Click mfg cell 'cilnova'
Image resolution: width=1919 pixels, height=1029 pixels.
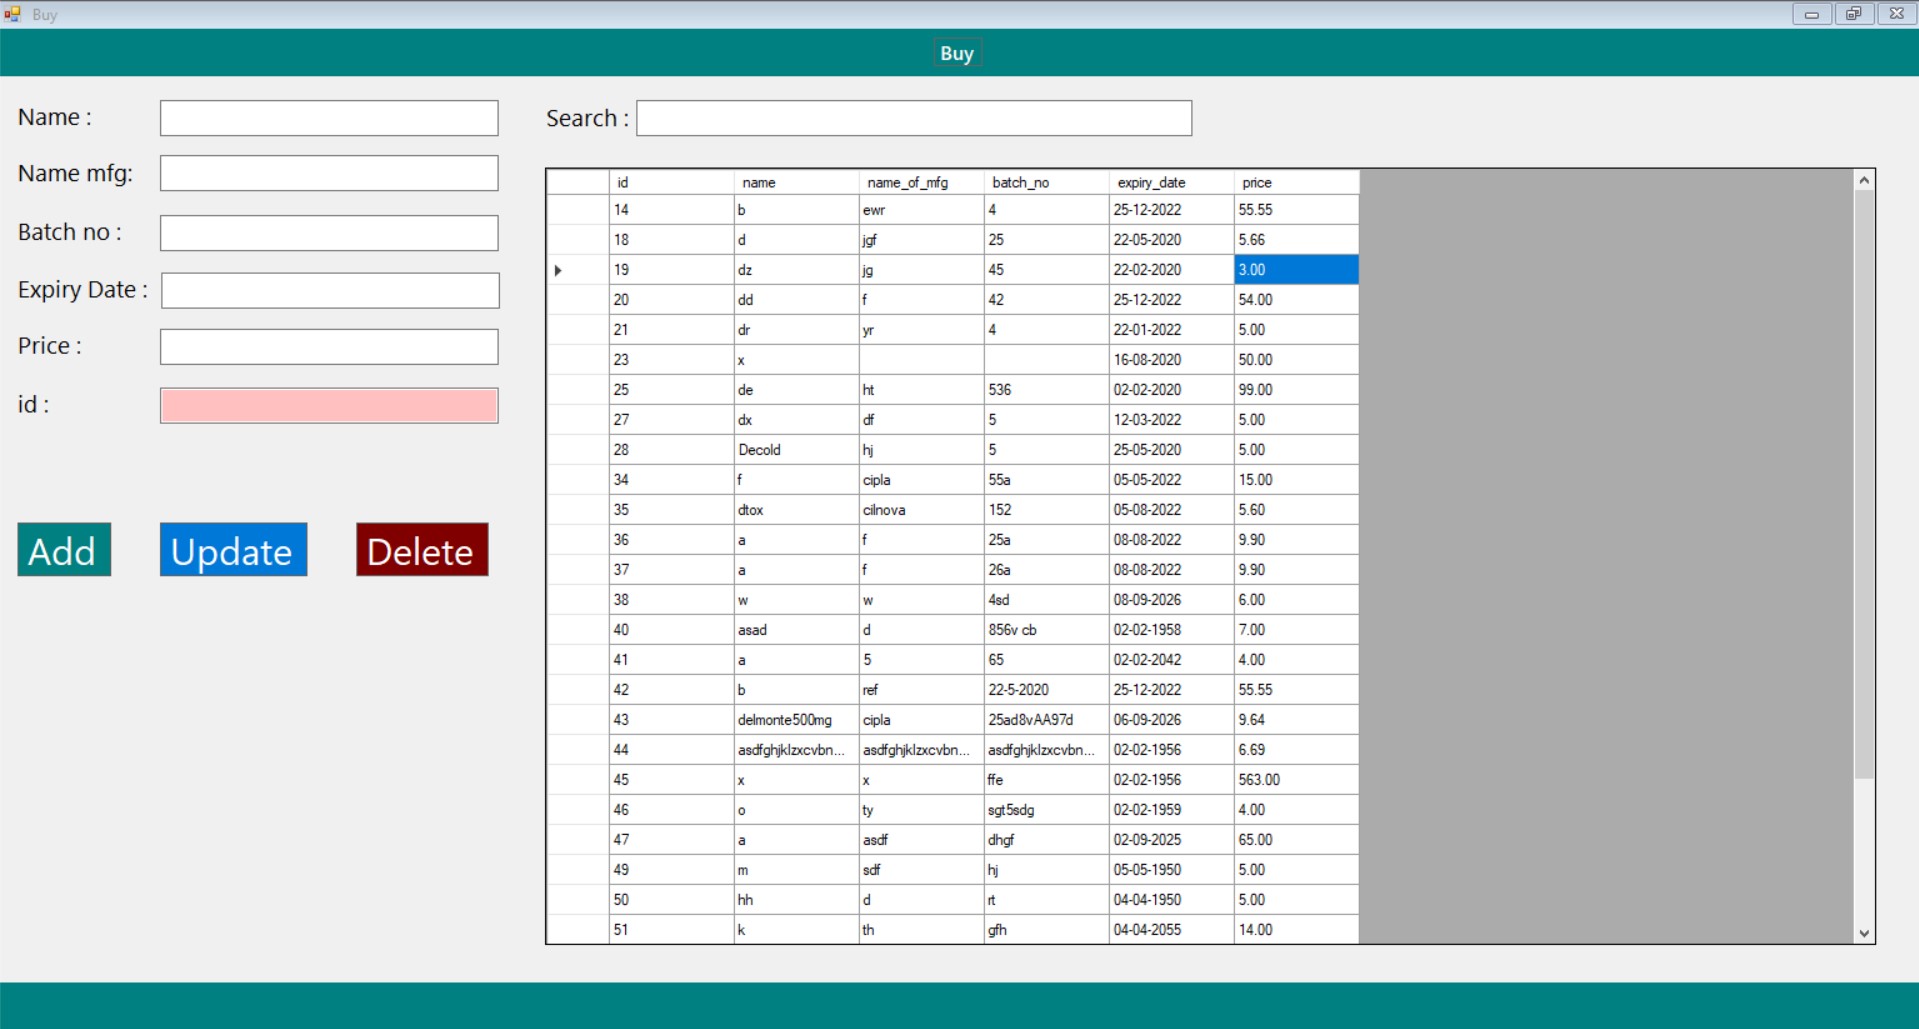(x=921, y=510)
